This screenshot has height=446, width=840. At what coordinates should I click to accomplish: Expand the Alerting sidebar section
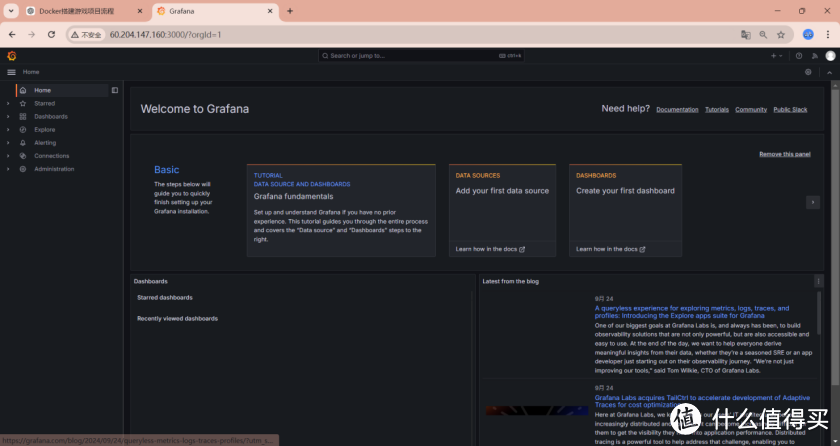(8, 143)
